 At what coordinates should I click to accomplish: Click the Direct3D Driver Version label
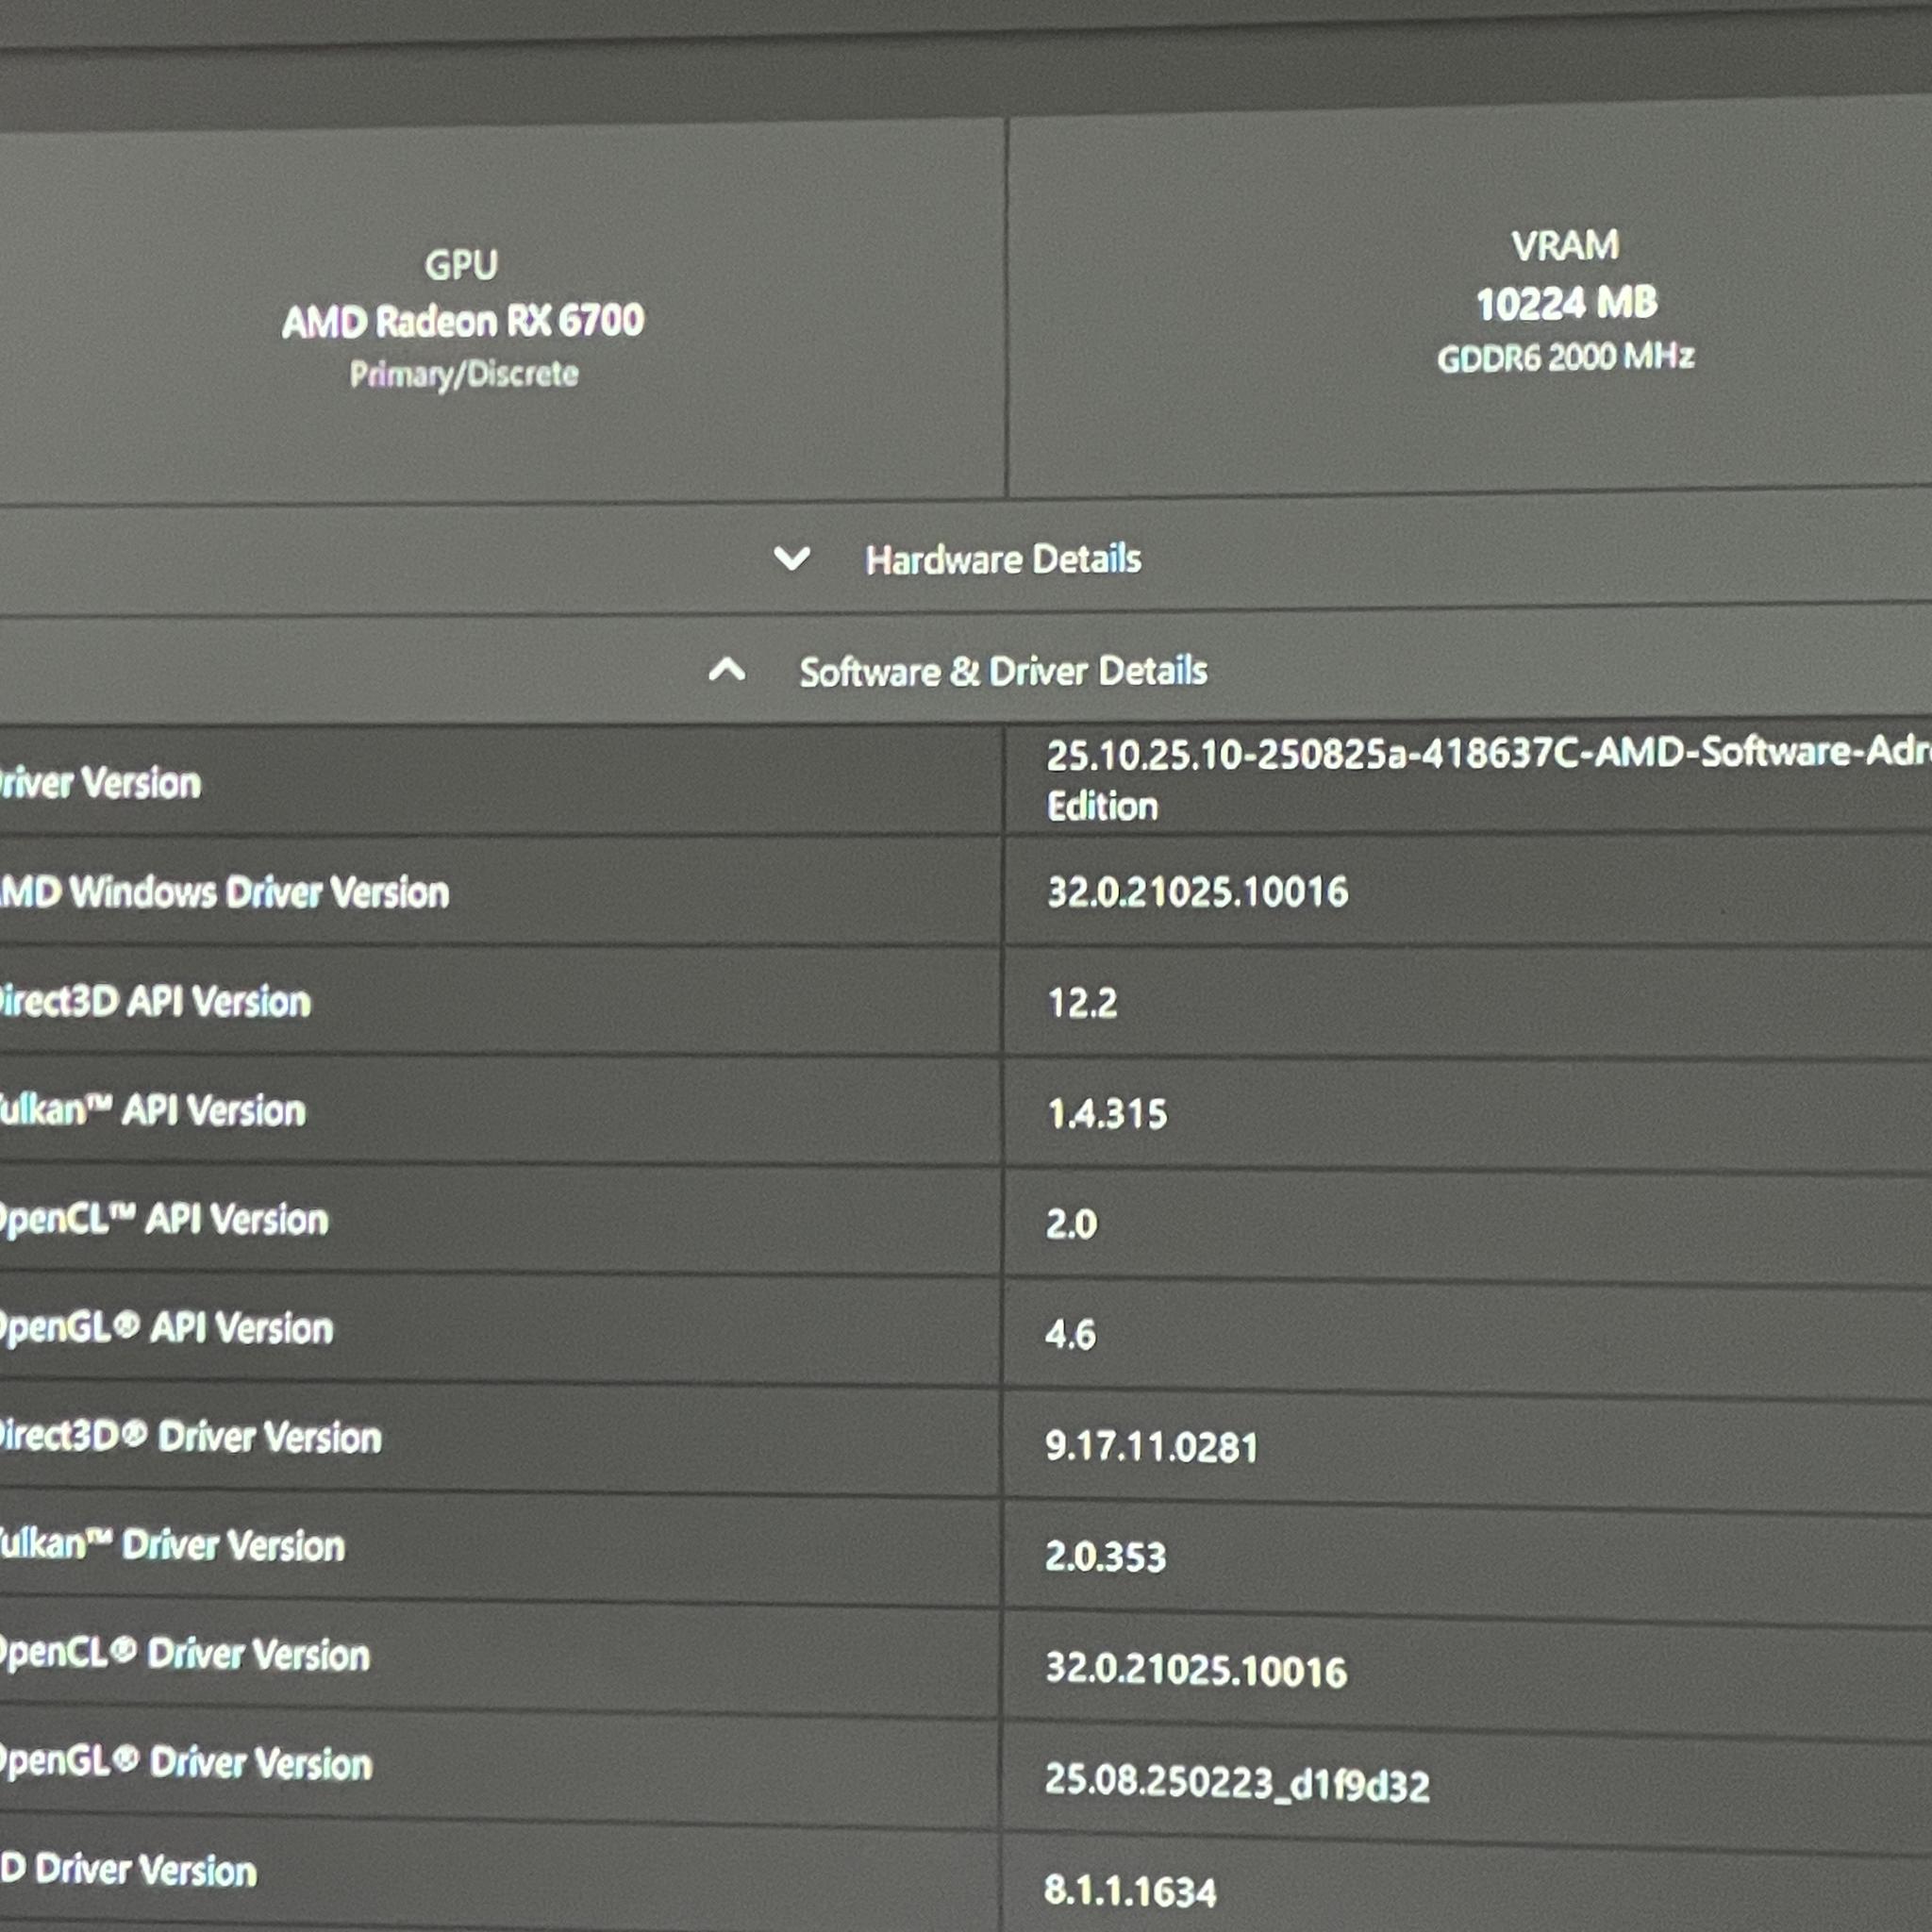tap(190, 1437)
